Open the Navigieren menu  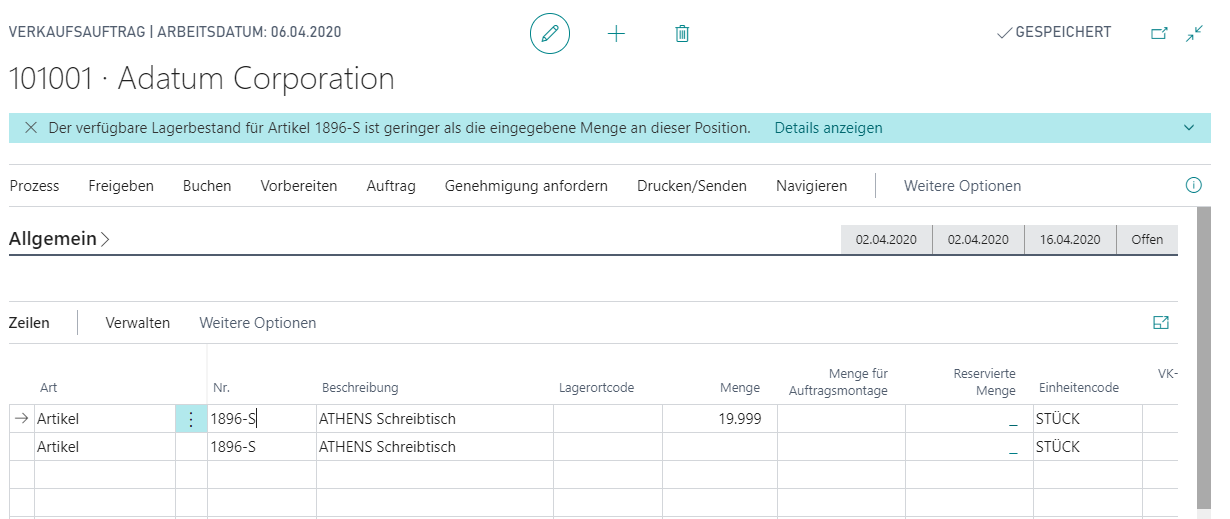pyautogui.click(x=811, y=186)
